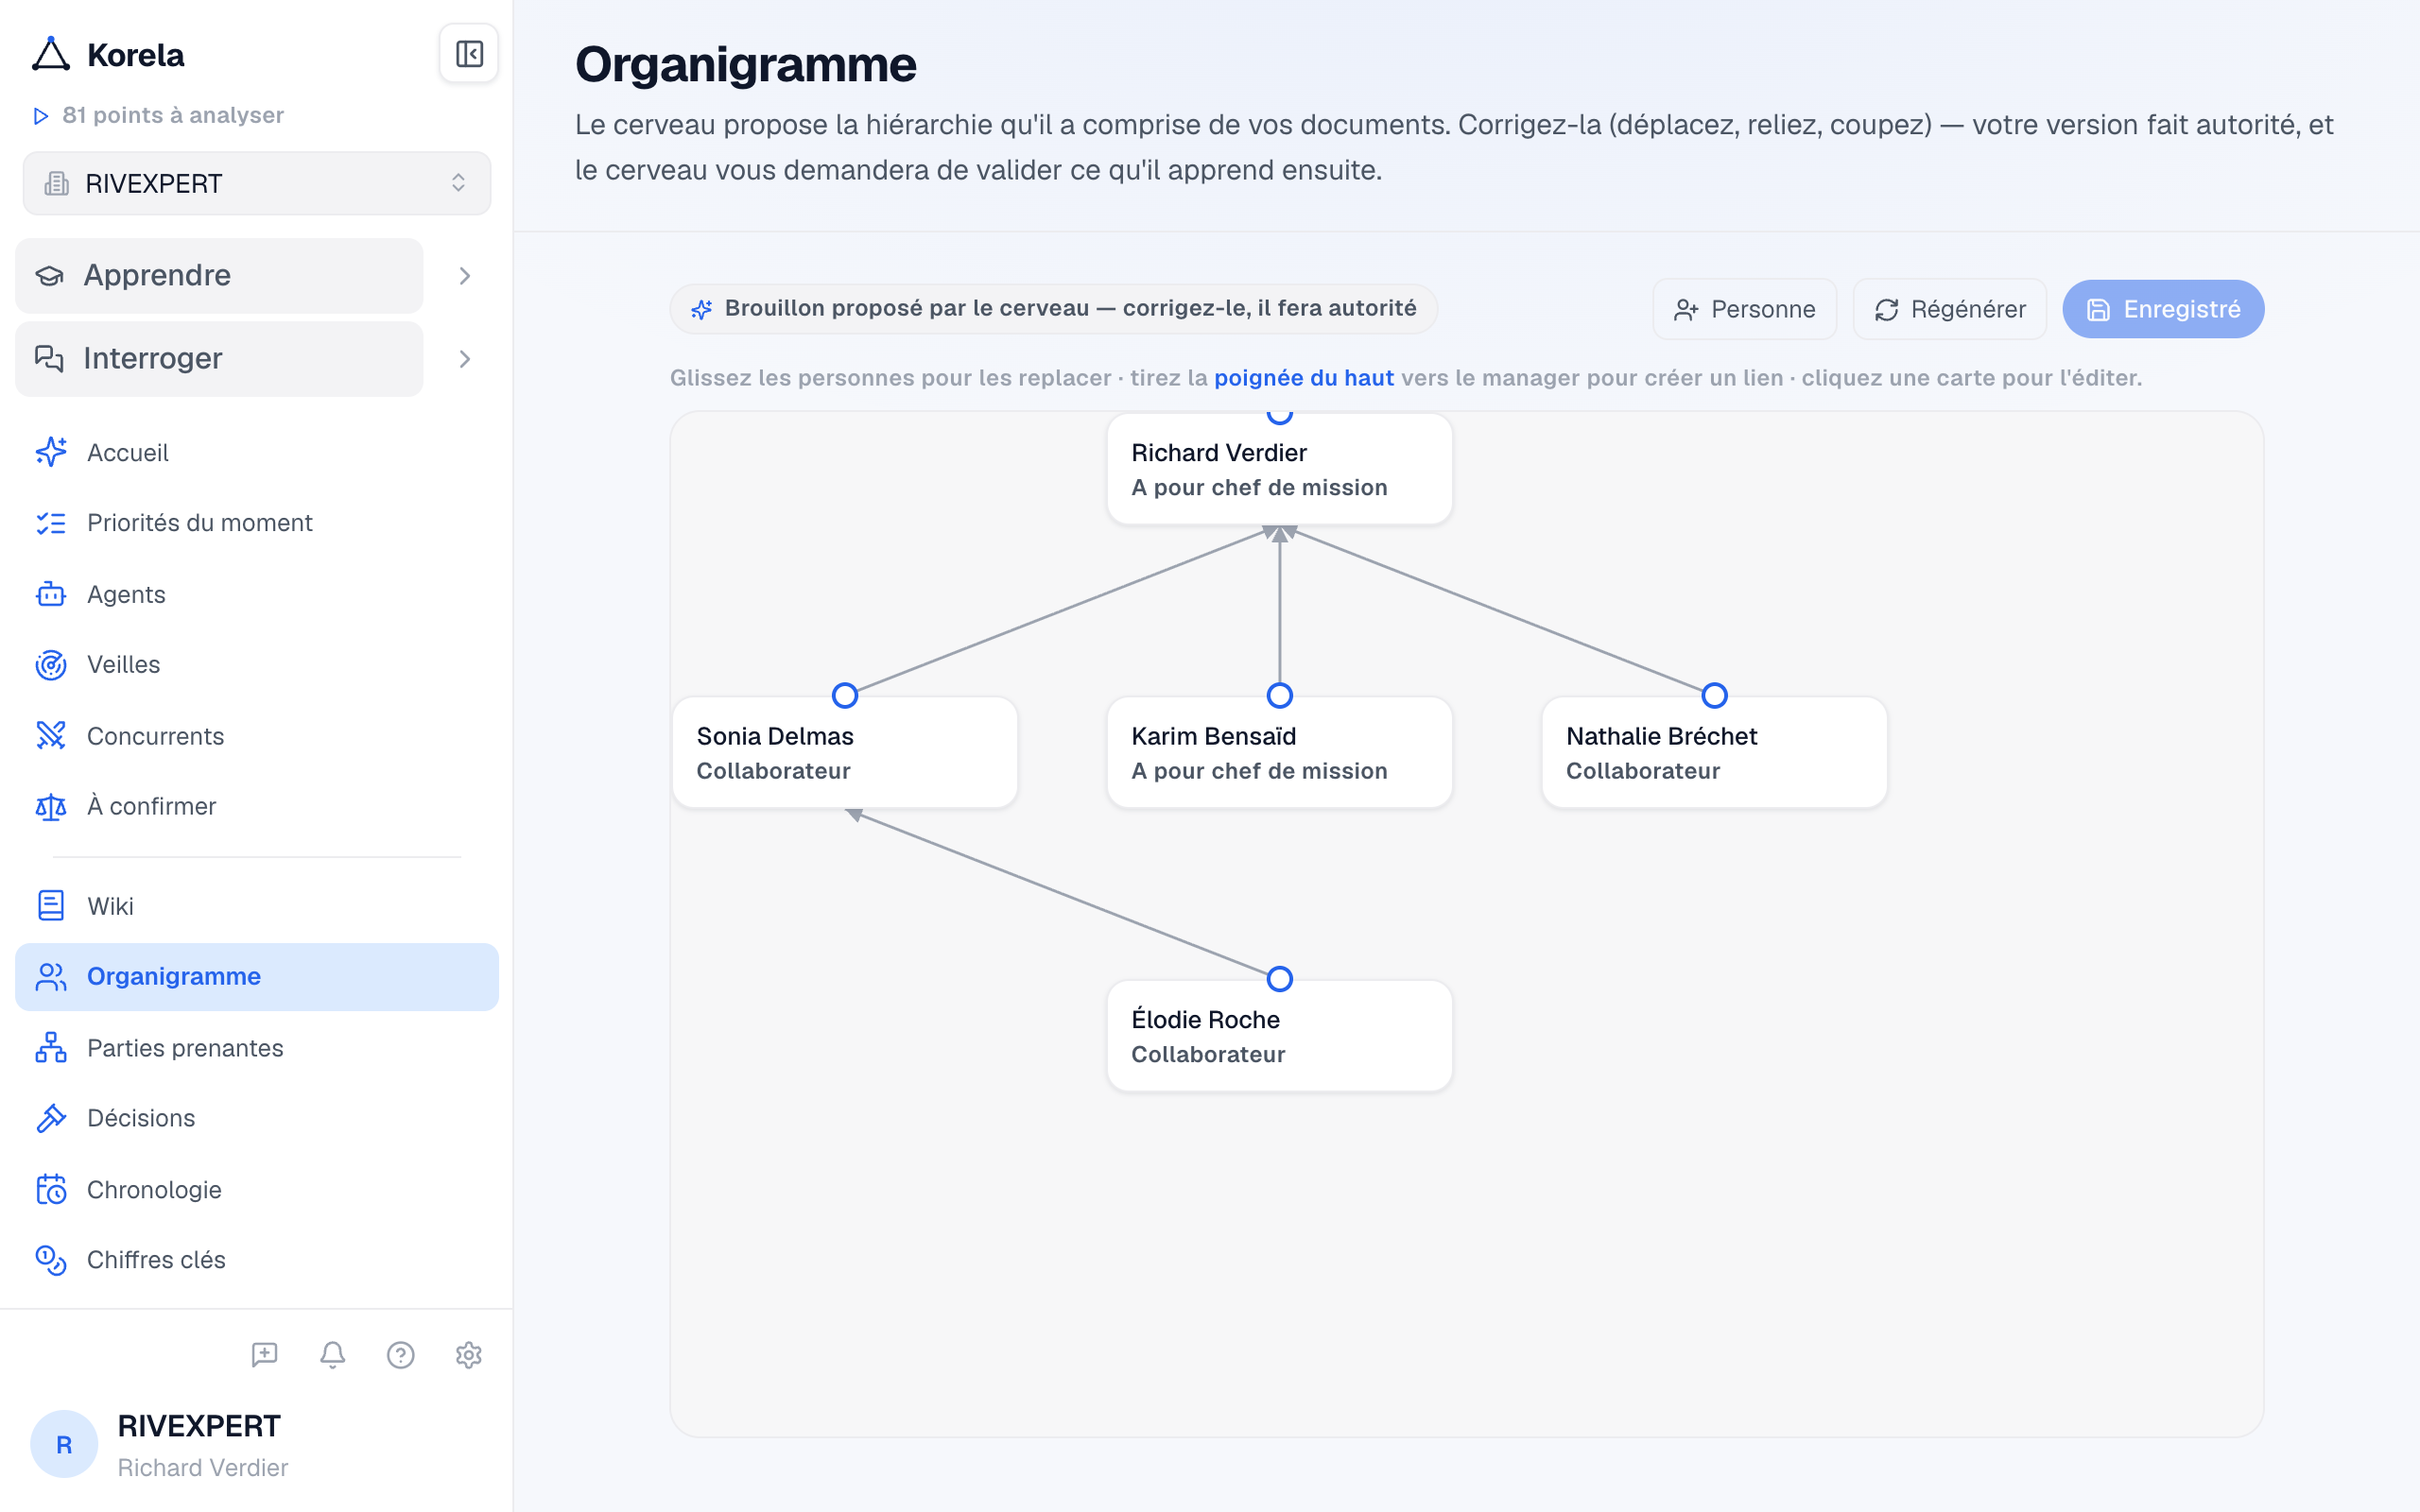This screenshot has width=2420, height=1512.
Task: Open the feedback message icon
Action: (265, 1355)
